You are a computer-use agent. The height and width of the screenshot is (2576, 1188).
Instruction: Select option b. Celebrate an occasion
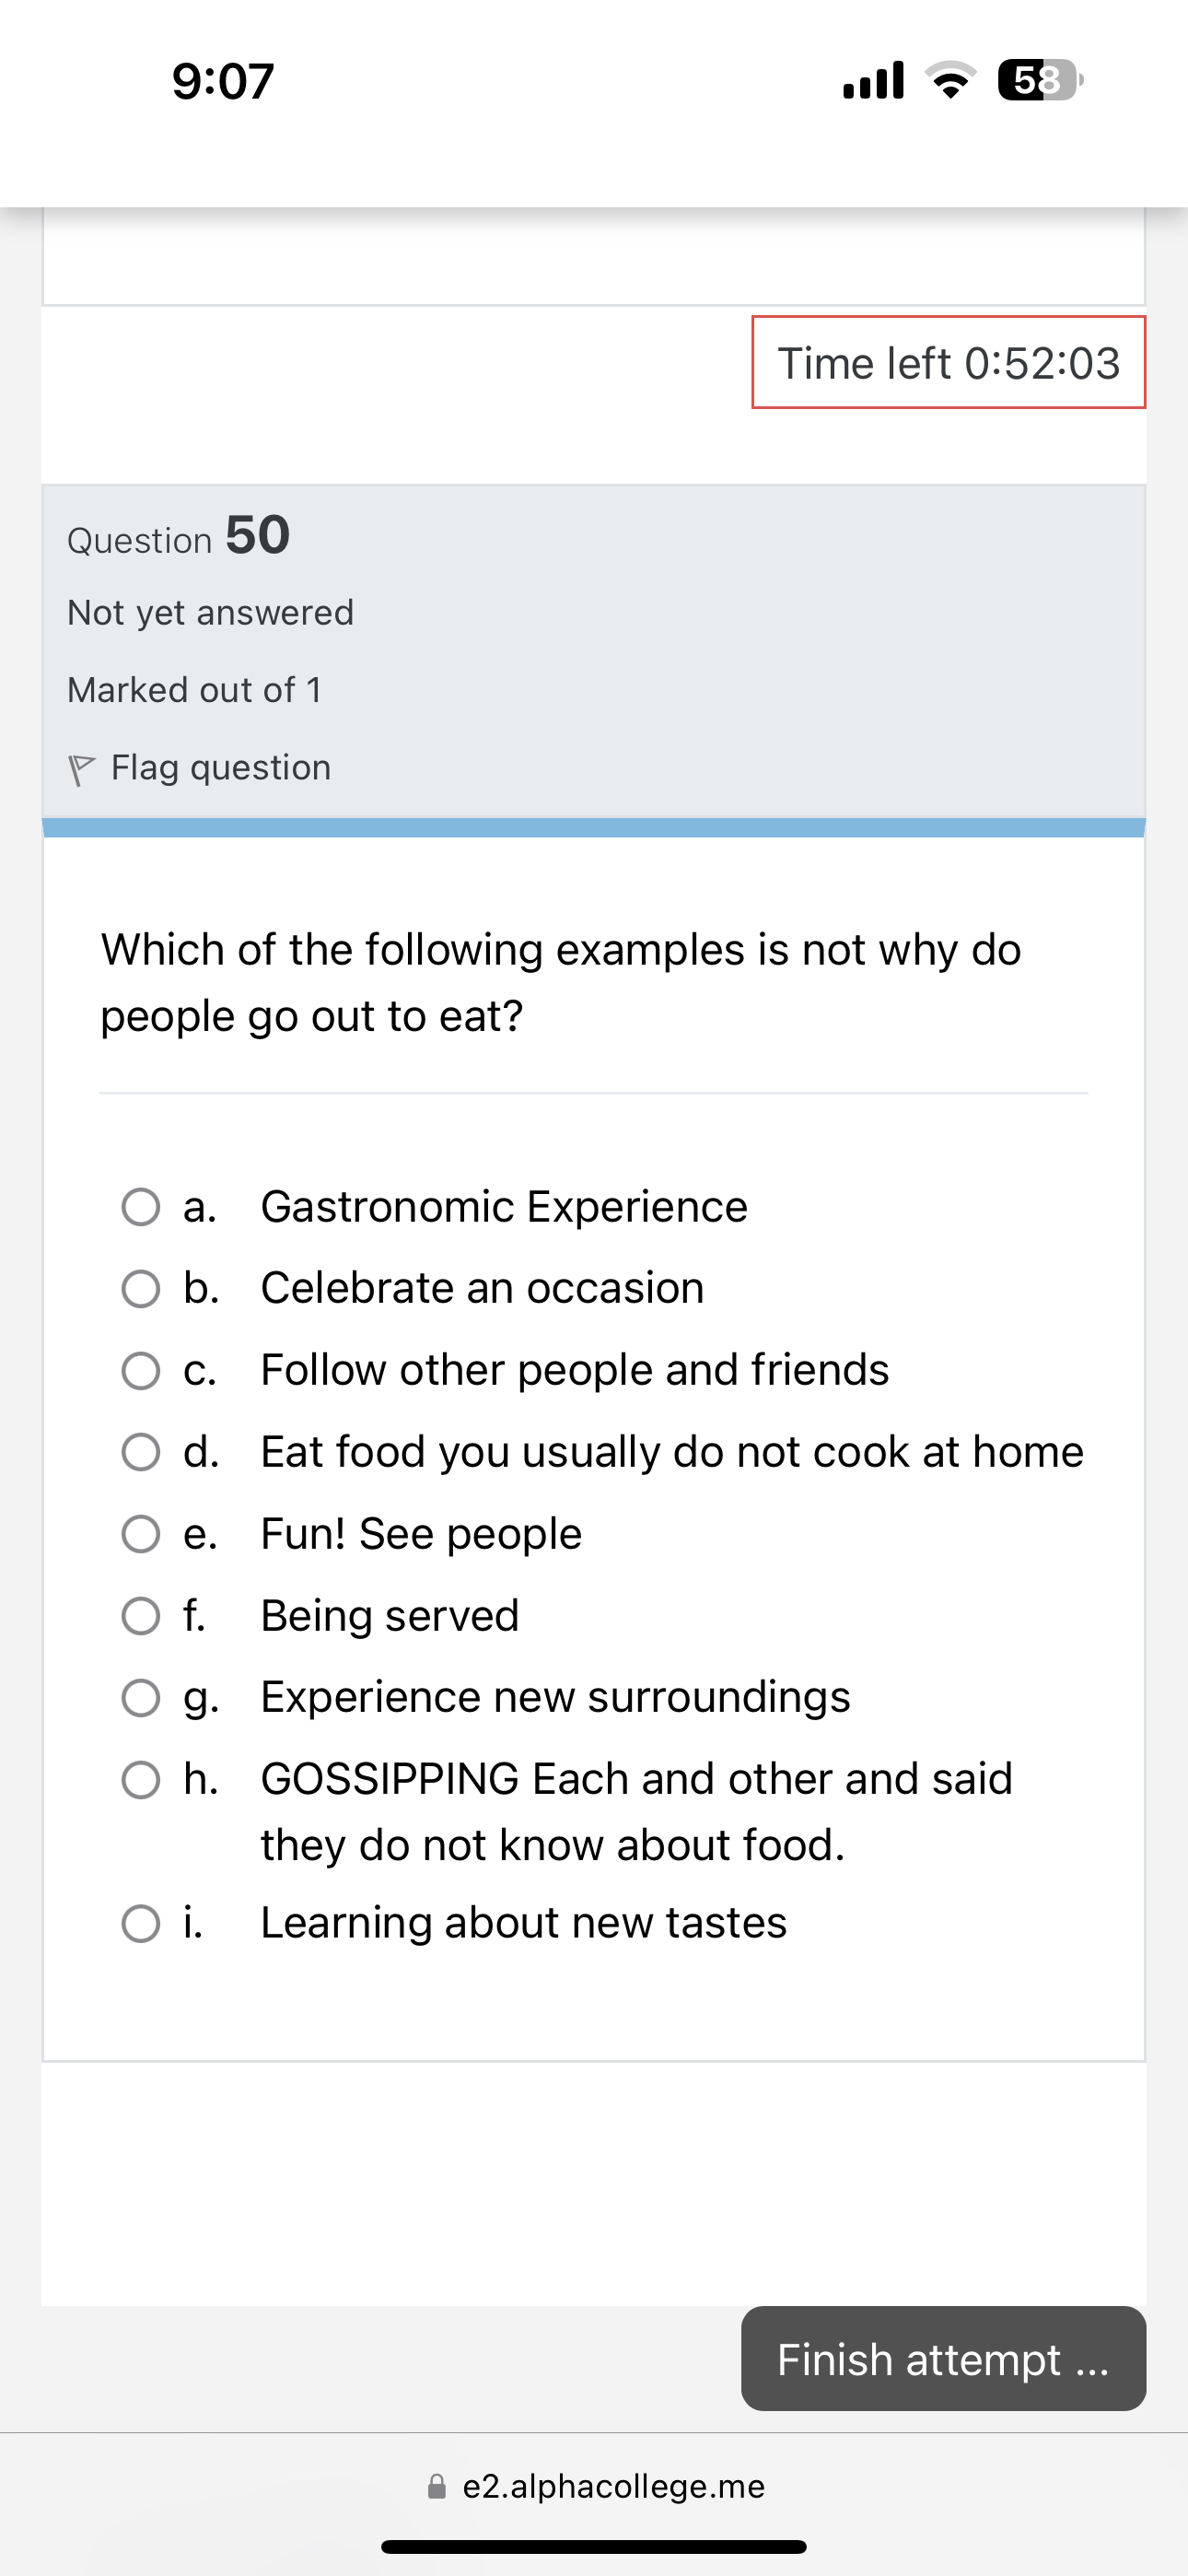(141, 1289)
